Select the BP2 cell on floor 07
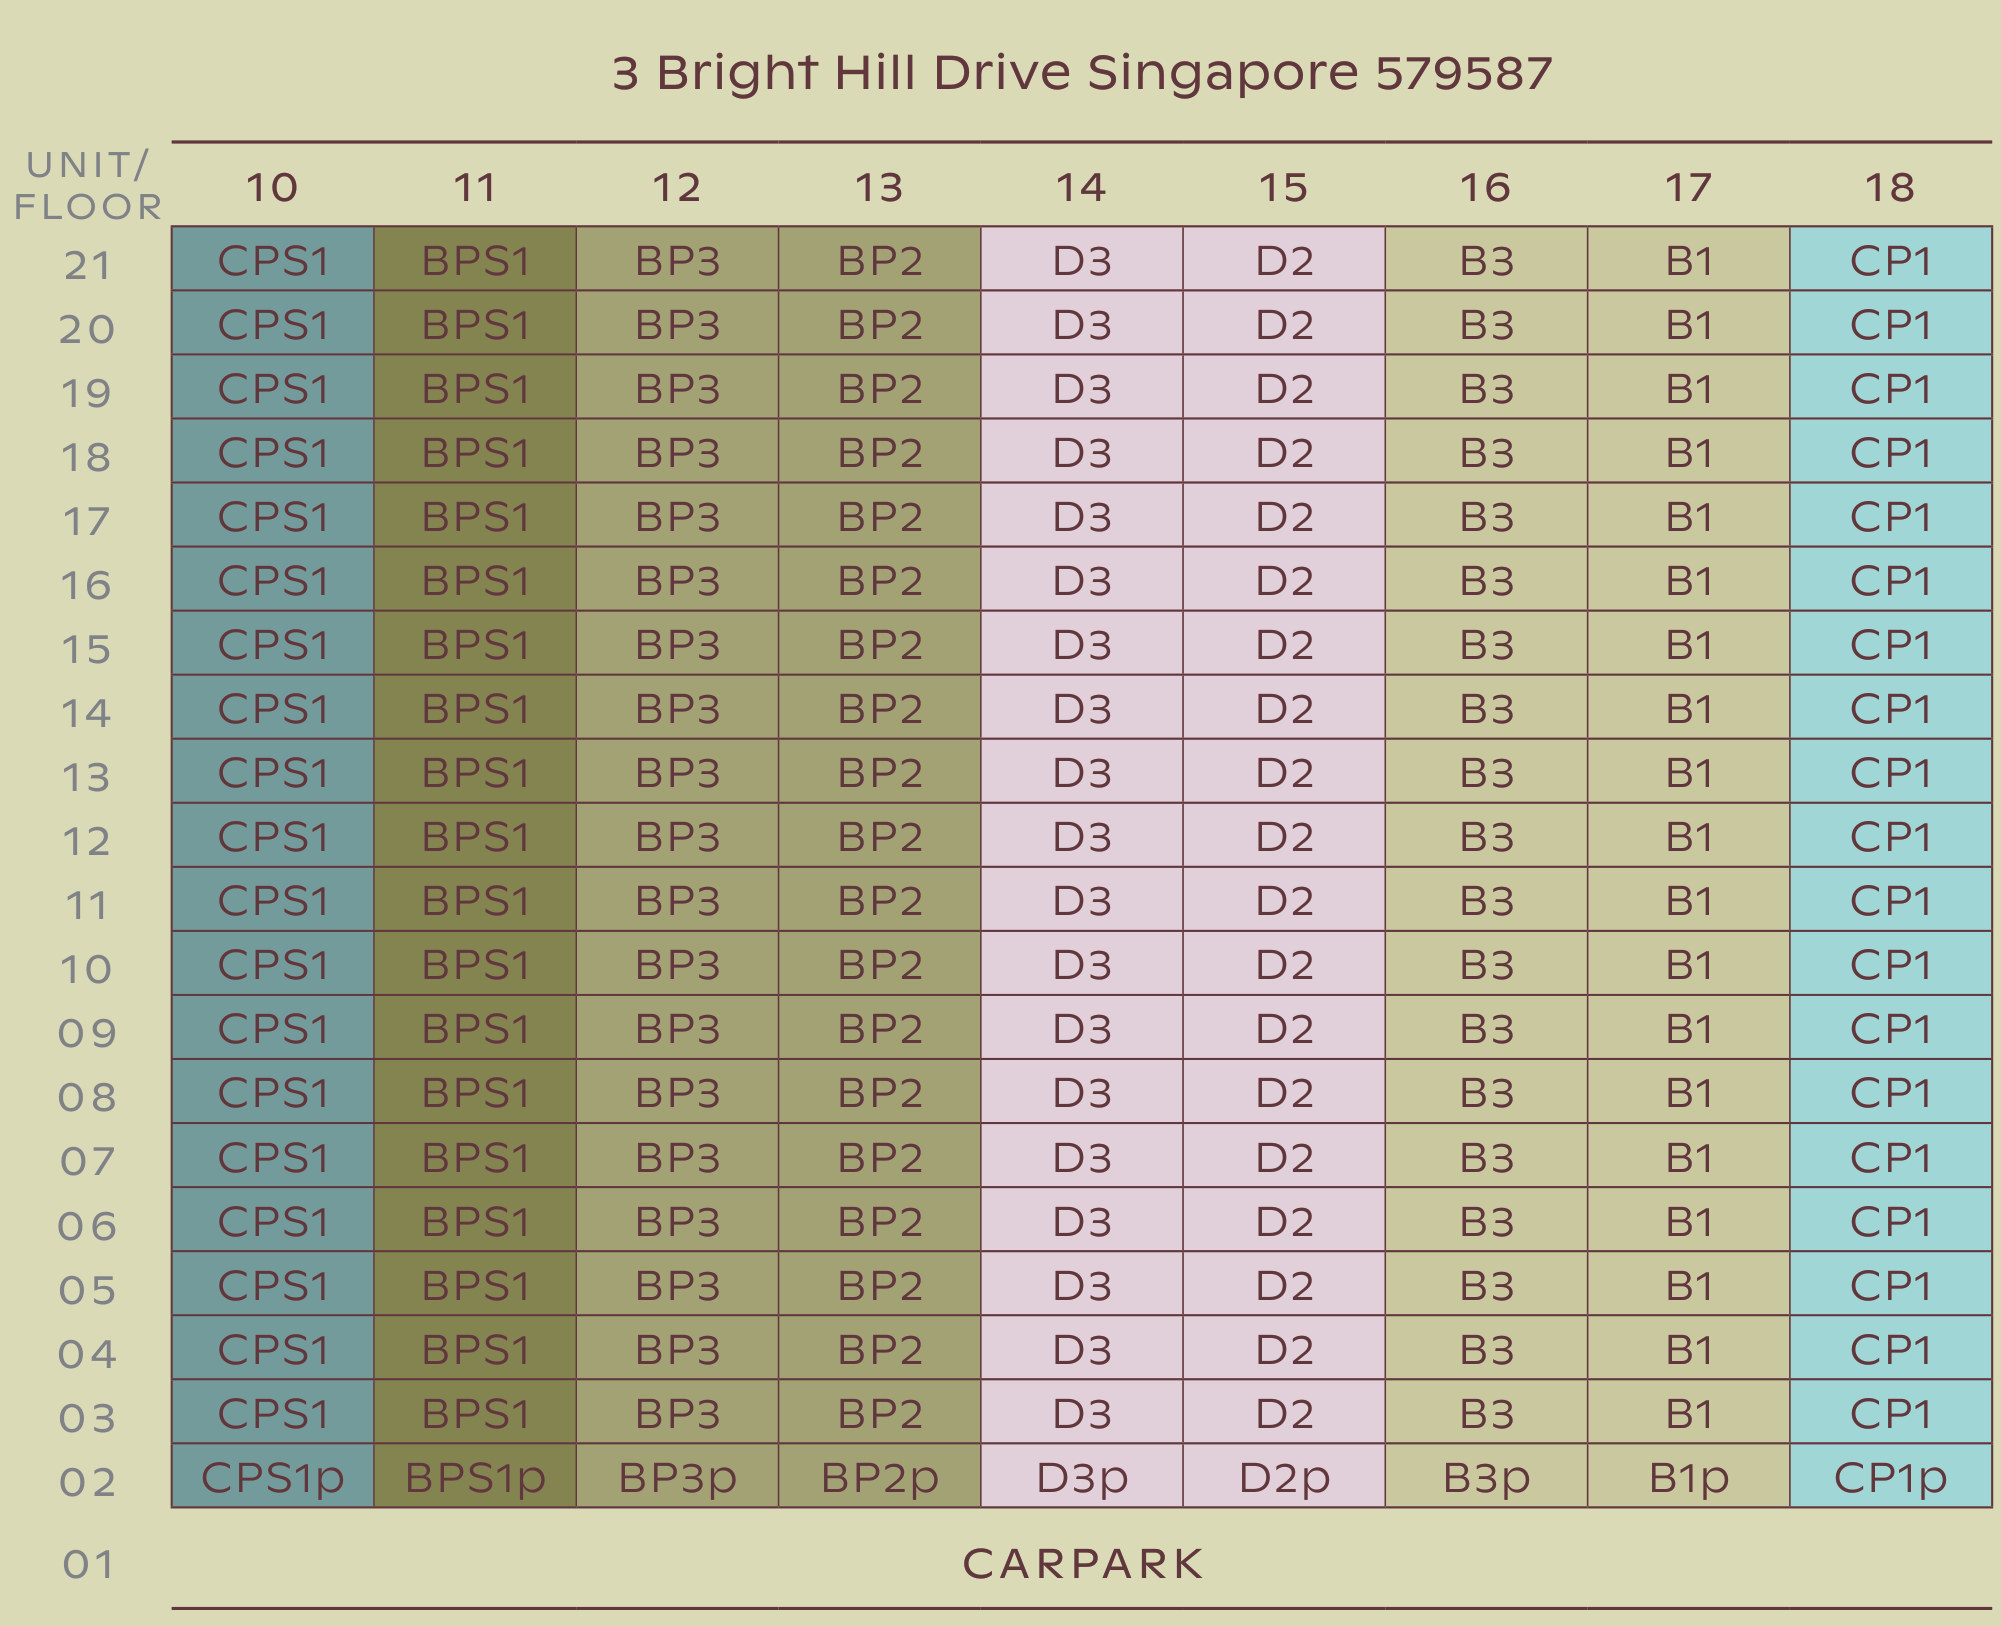The image size is (2001, 1626). point(880,1155)
